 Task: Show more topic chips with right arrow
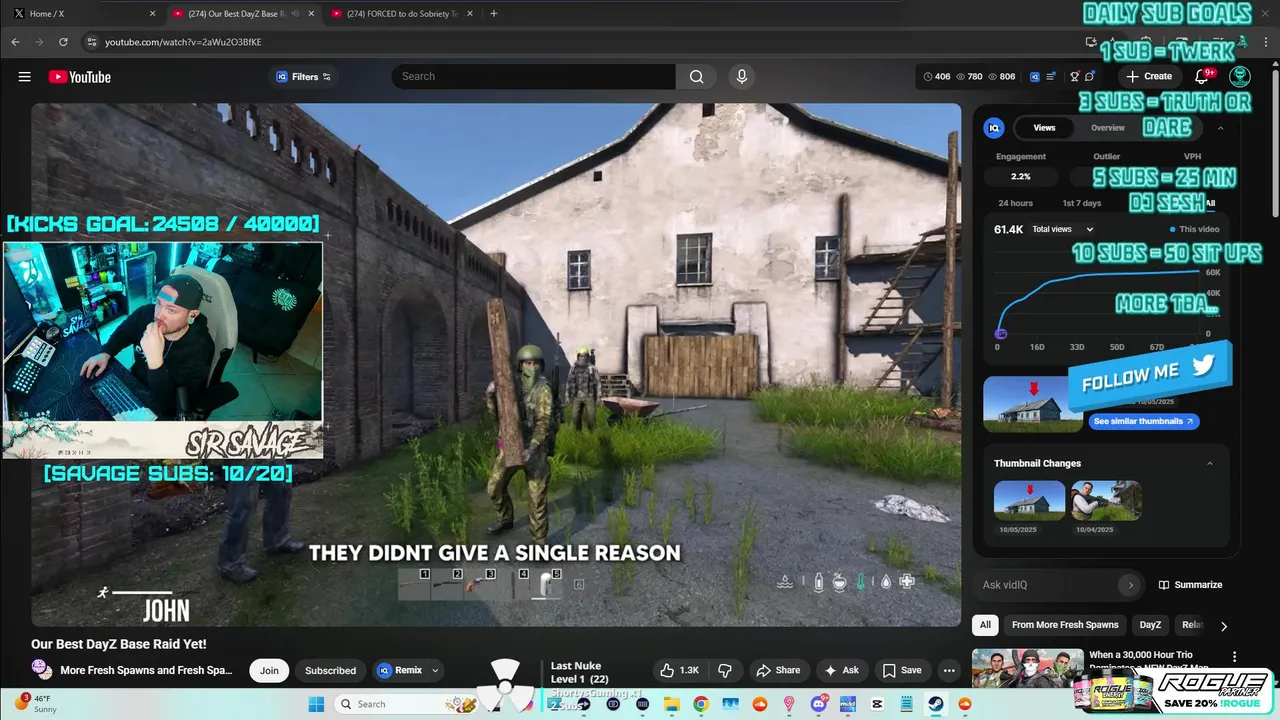click(x=1223, y=626)
